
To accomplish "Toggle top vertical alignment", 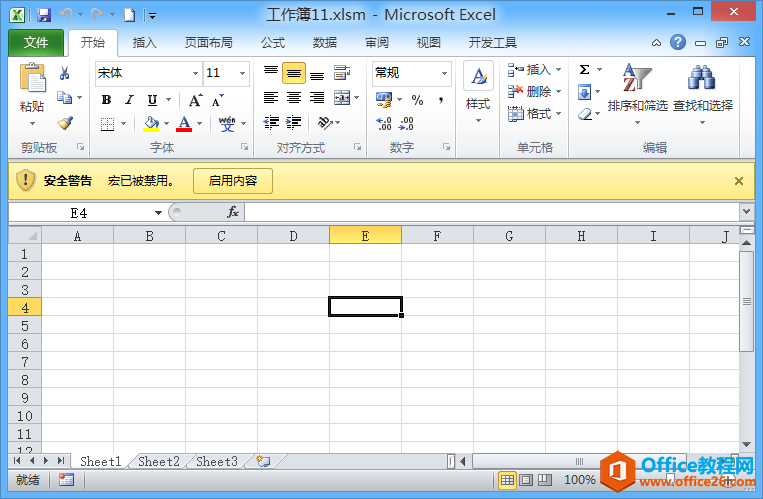I will (x=271, y=73).
